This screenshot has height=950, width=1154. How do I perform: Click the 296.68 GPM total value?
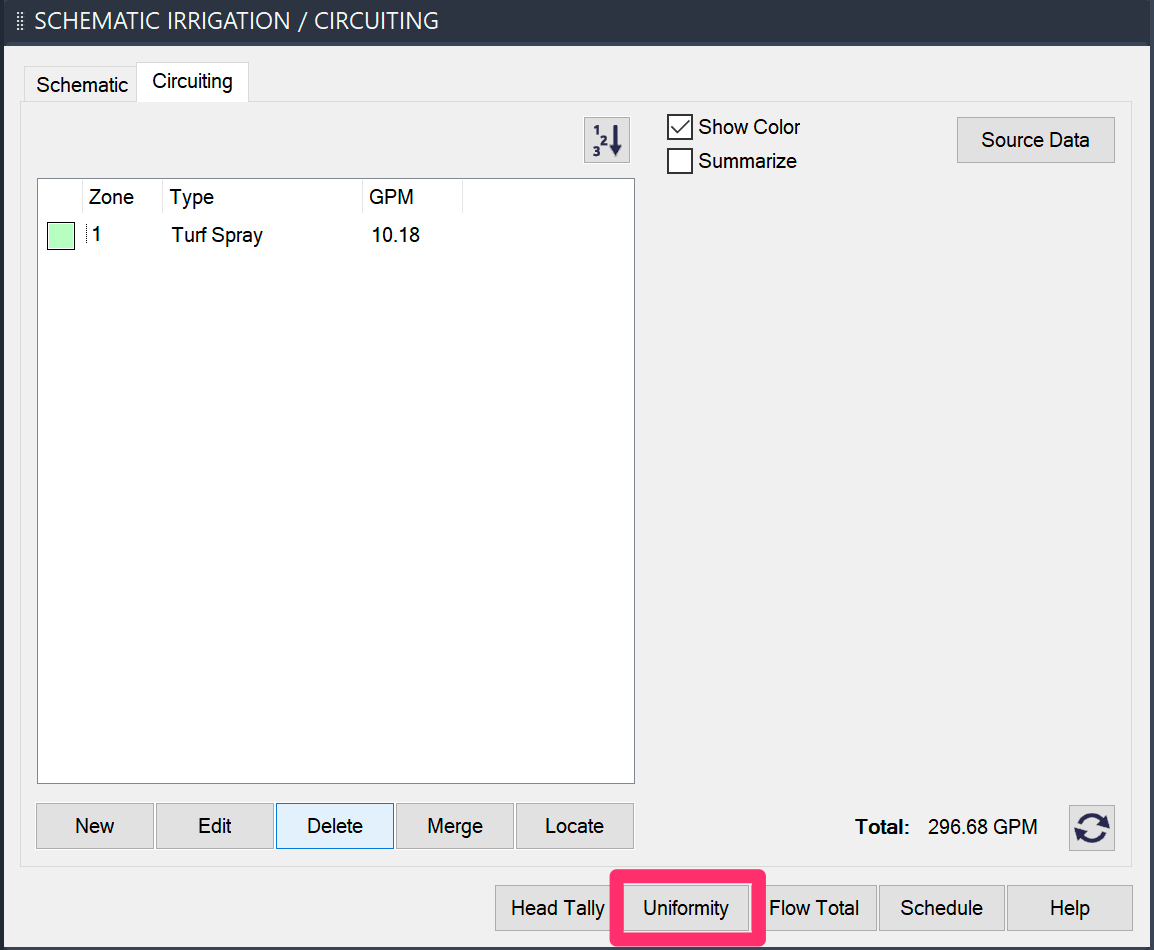click(983, 827)
